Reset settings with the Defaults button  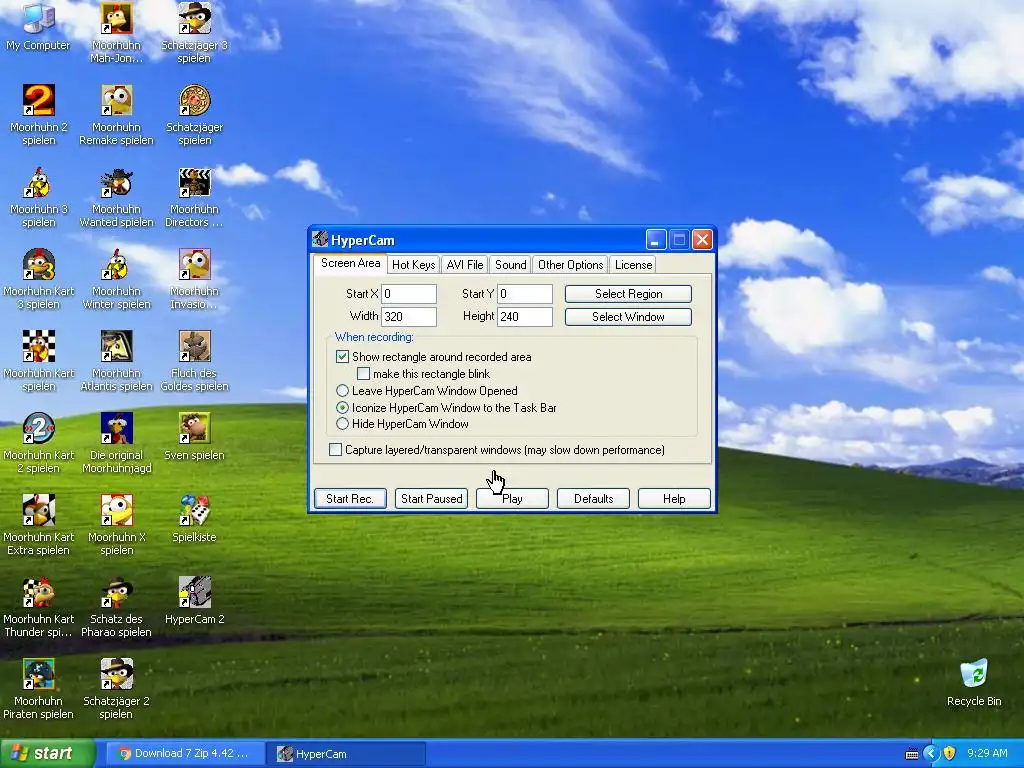click(594, 499)
